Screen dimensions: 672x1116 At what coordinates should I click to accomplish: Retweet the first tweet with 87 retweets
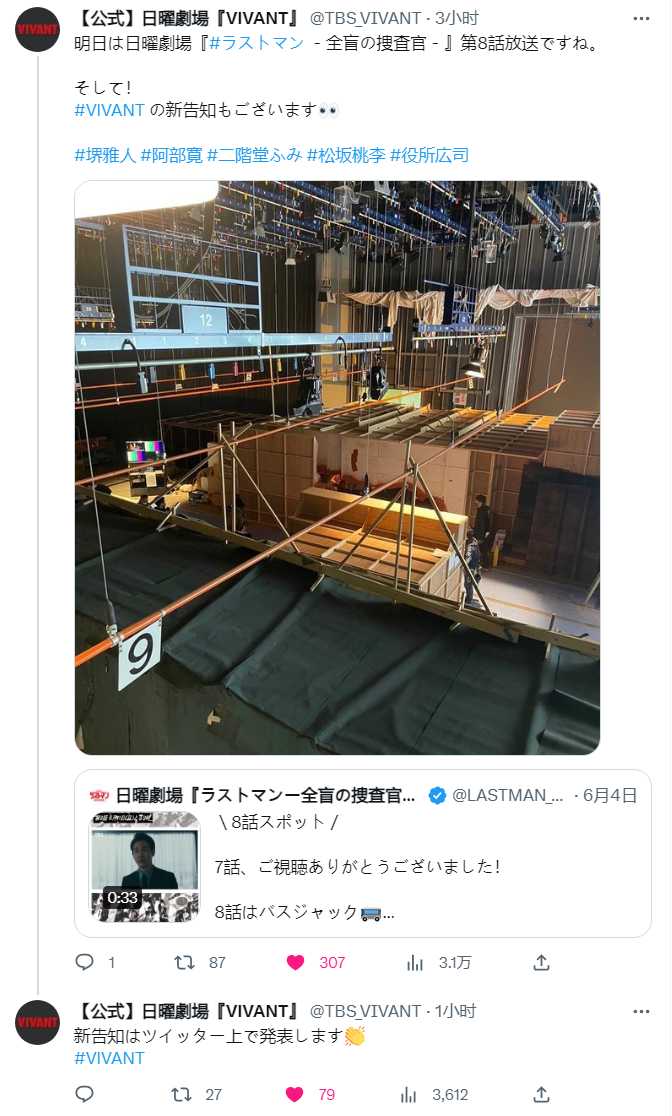pyautogui.click(x=184, y=962)
